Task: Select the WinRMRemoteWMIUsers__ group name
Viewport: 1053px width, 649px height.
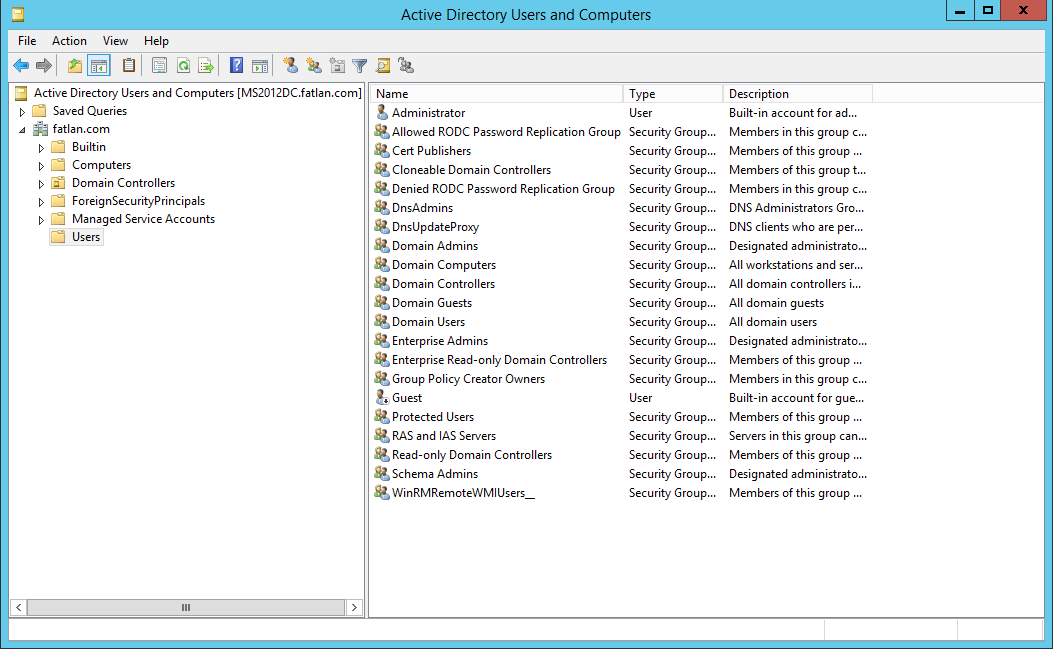Action: (x=463, y=492)
